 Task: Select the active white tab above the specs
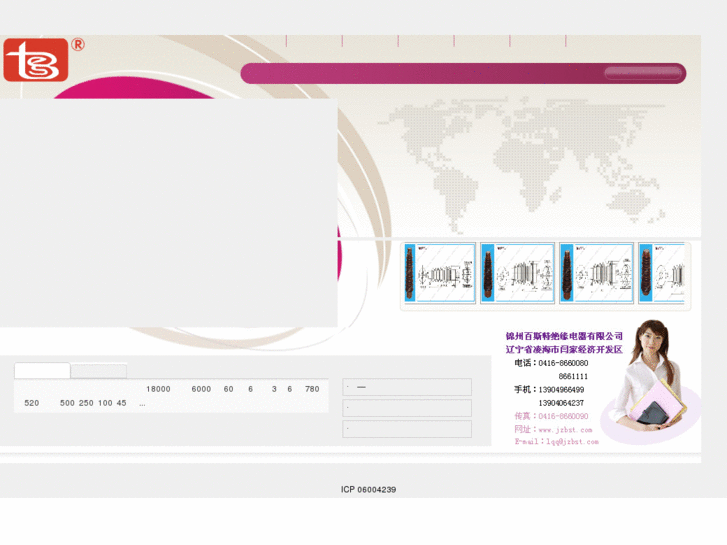(x=42, y=371)
